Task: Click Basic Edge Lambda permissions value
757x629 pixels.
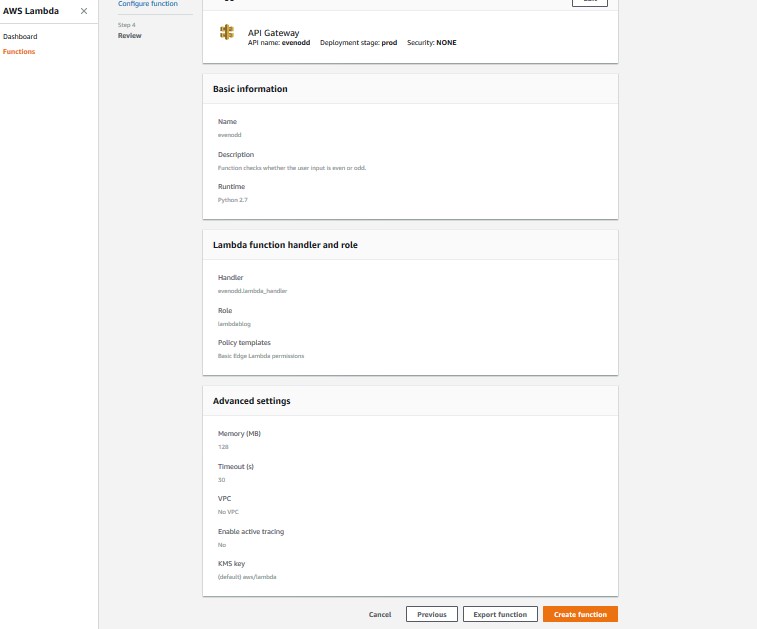Action: click(x=261, y=356)
